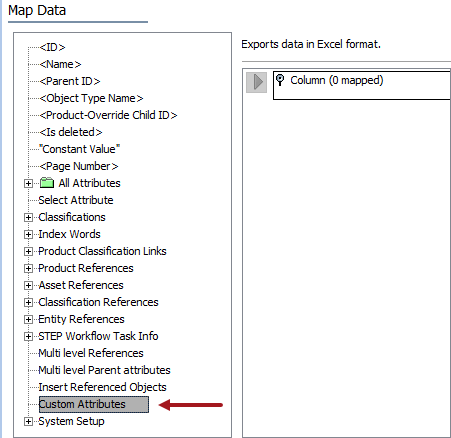Select Multi level References item
This screenshot has height=438, width=451.
tap(91, 353)
